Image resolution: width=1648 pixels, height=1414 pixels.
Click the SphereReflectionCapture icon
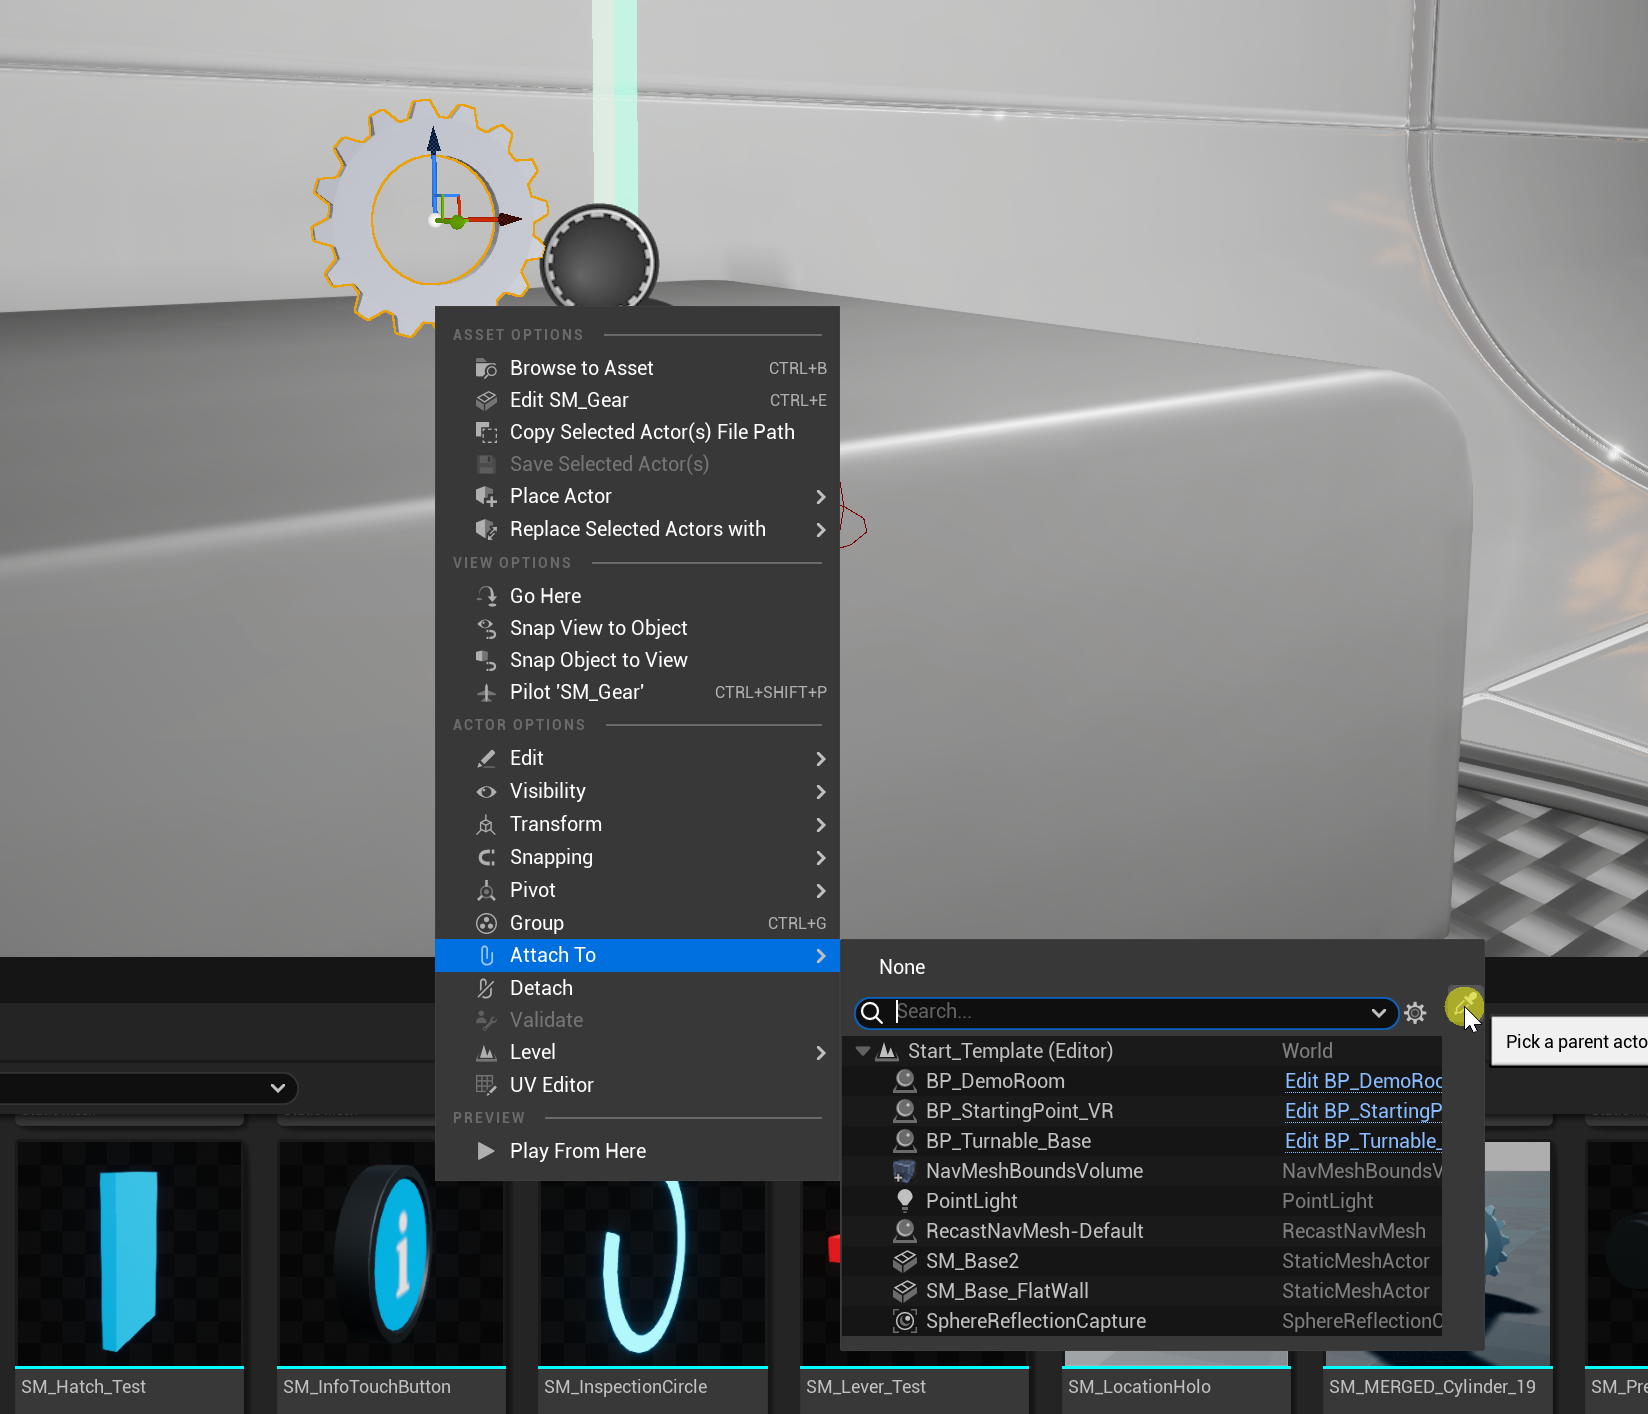905,1321
